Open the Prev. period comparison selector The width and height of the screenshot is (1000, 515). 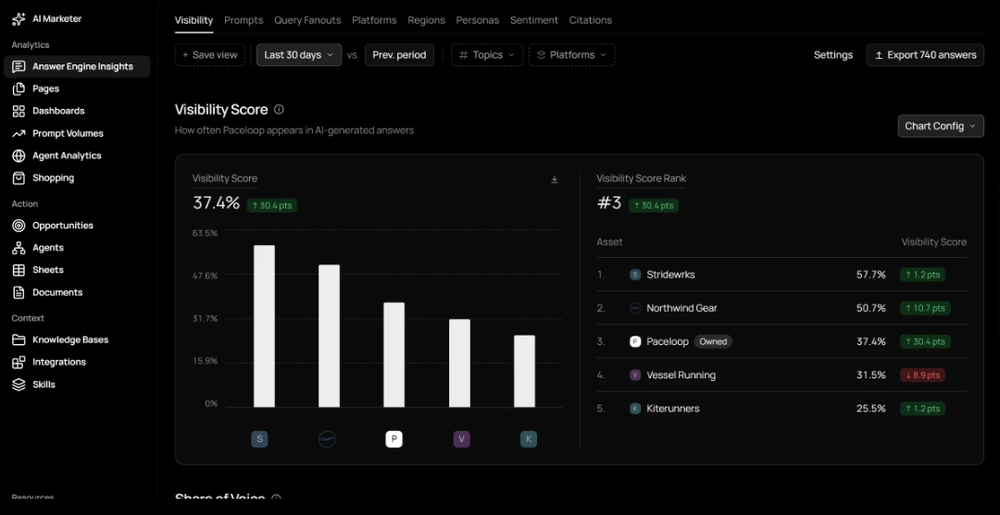point(399,55)
